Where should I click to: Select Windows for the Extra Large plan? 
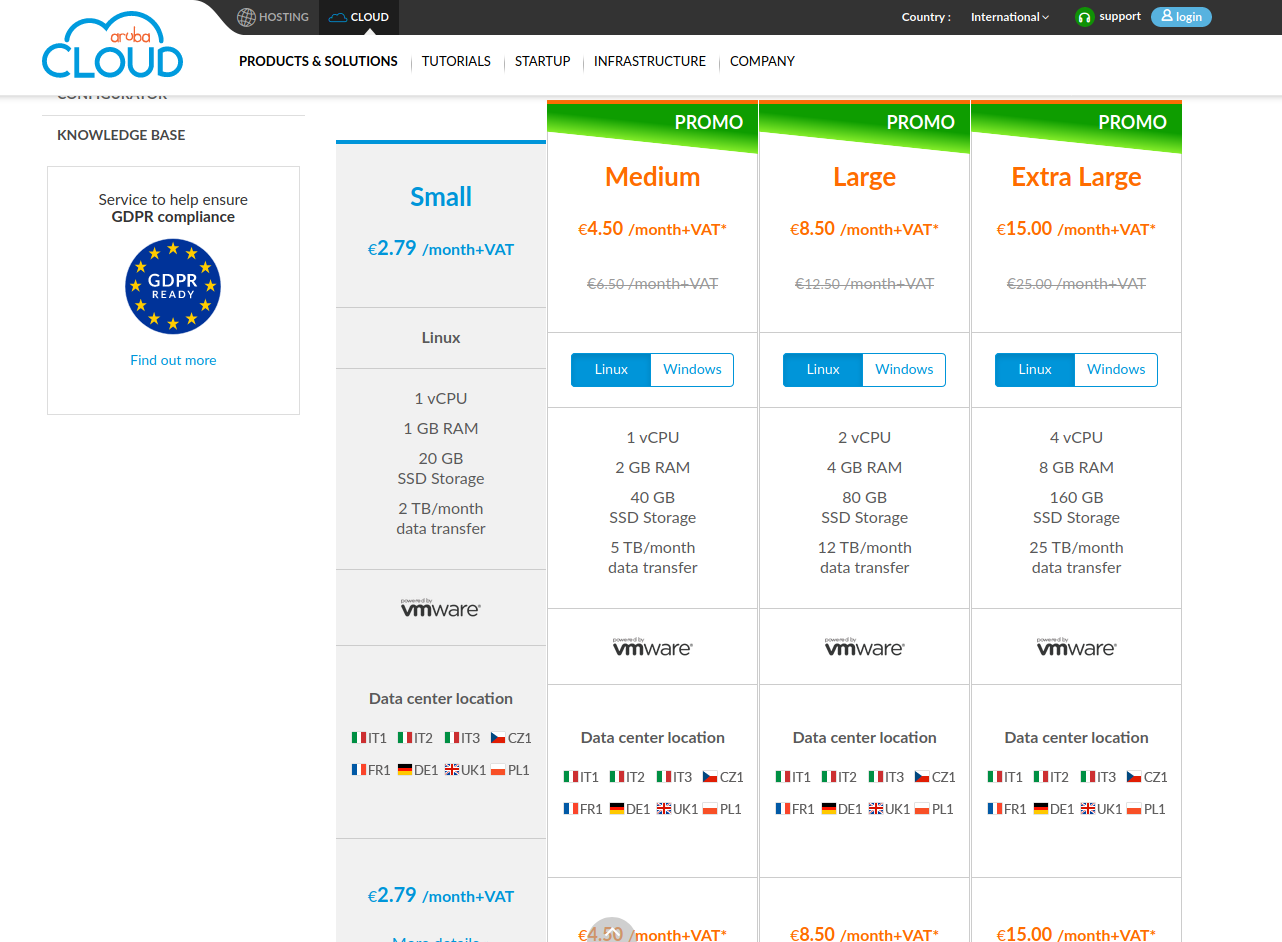point(1116,369)
